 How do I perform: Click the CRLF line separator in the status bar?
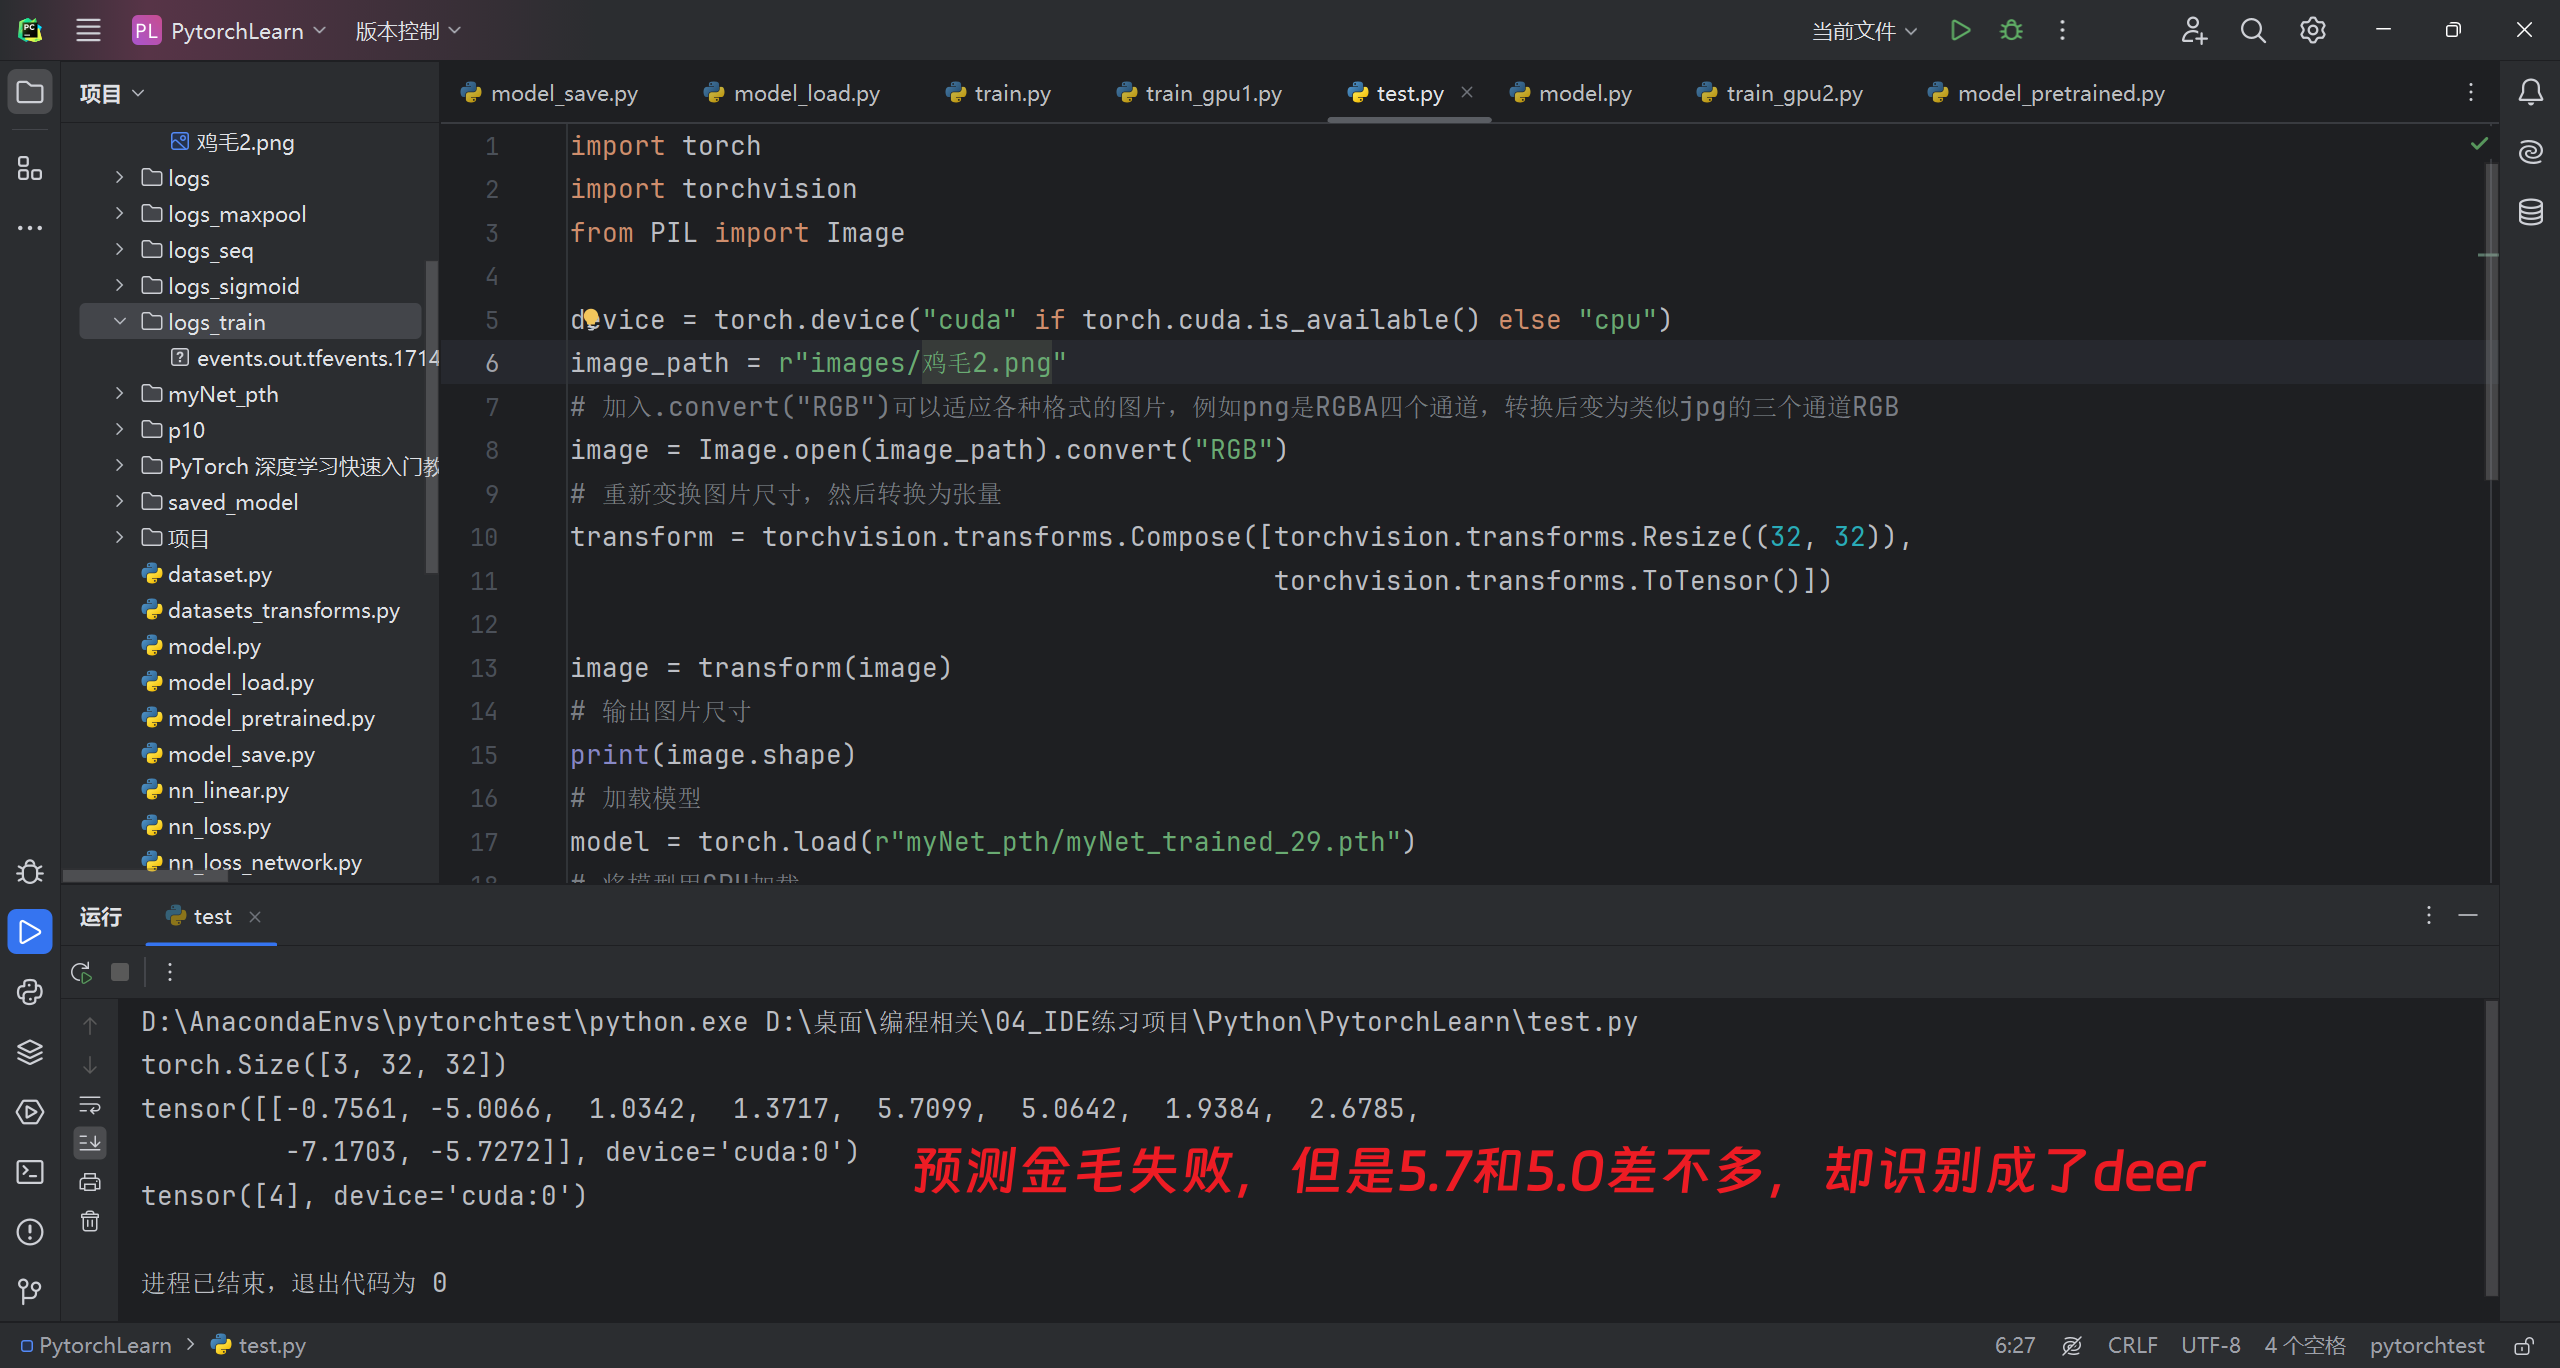point(2132,1346)
